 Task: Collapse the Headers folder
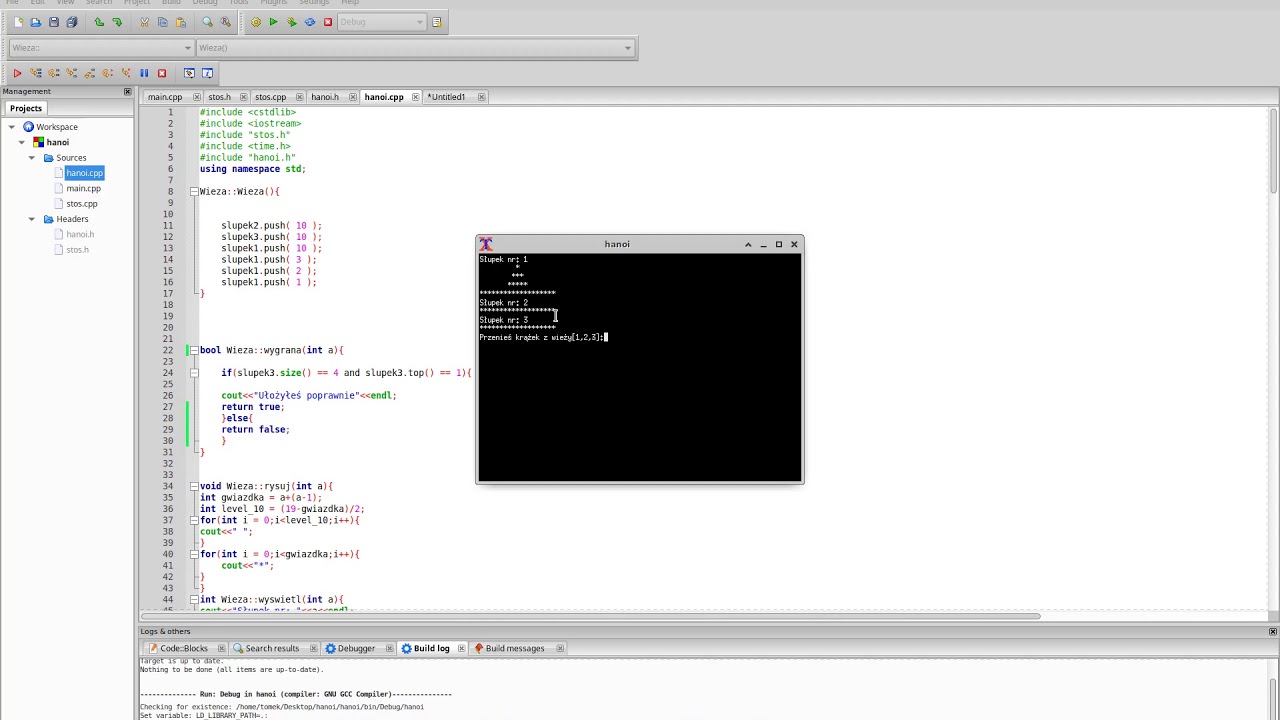(32, 219)
